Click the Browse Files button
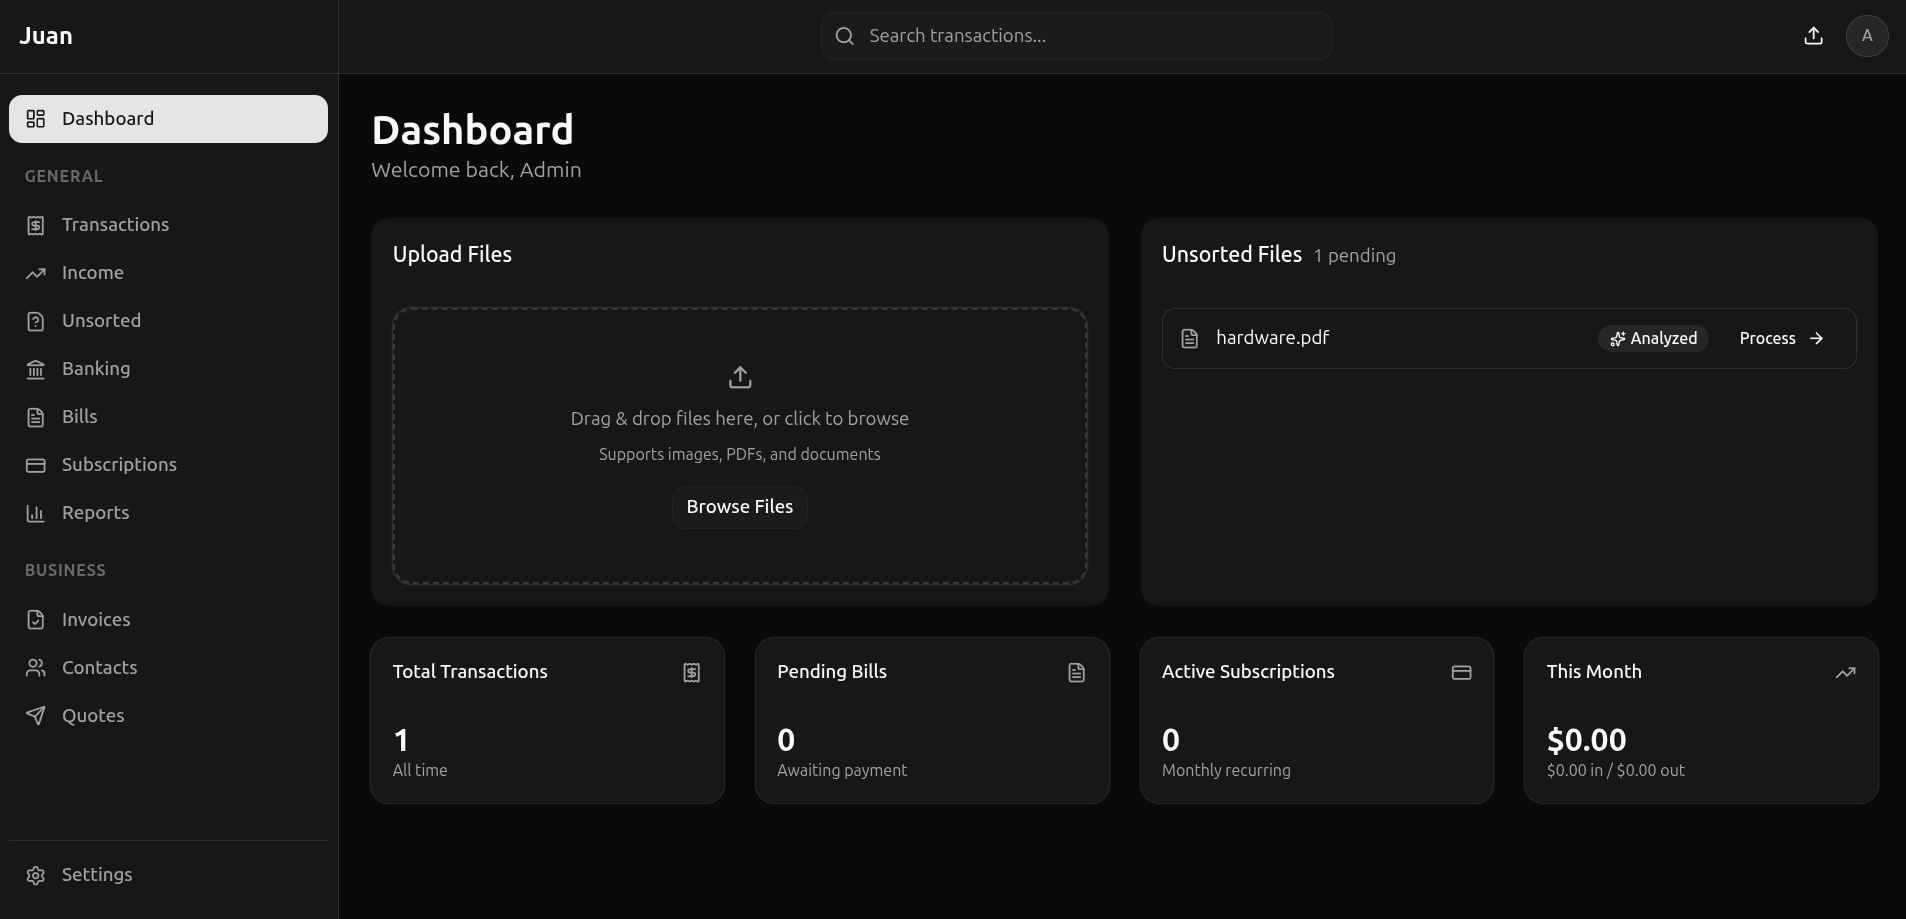Viewport: 1906px width, 919px height. point(739,507)
